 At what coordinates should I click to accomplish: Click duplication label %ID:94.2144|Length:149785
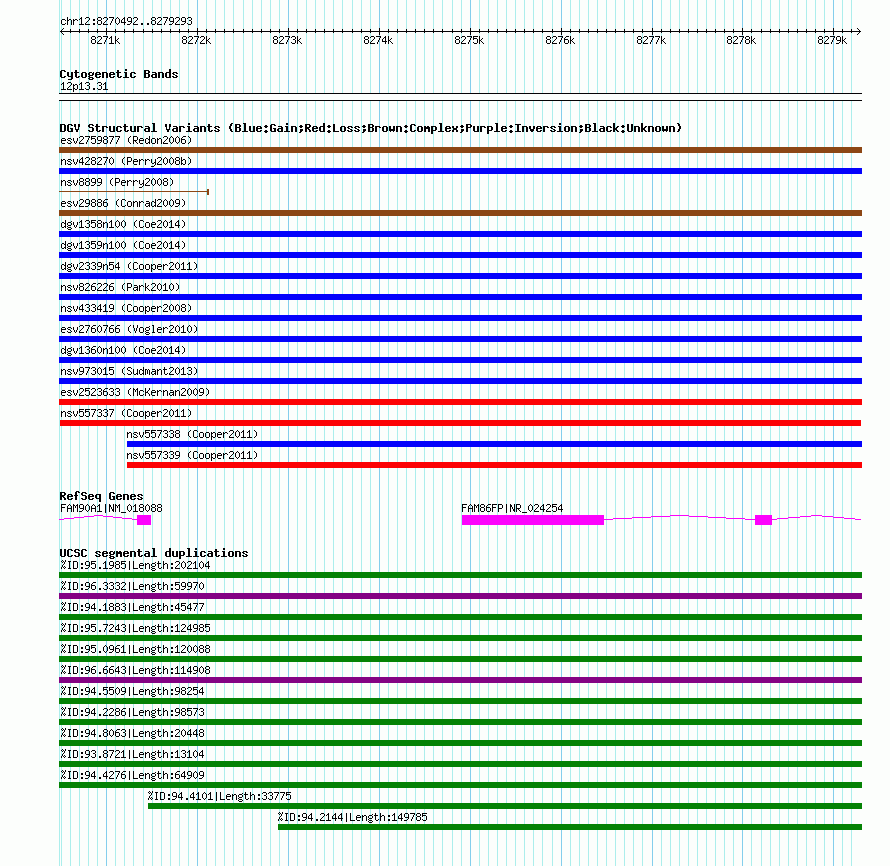[352, 817]
